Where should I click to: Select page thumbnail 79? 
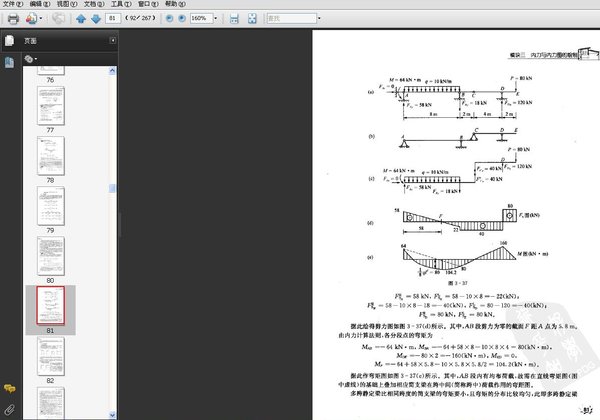(x=51, y=206)
